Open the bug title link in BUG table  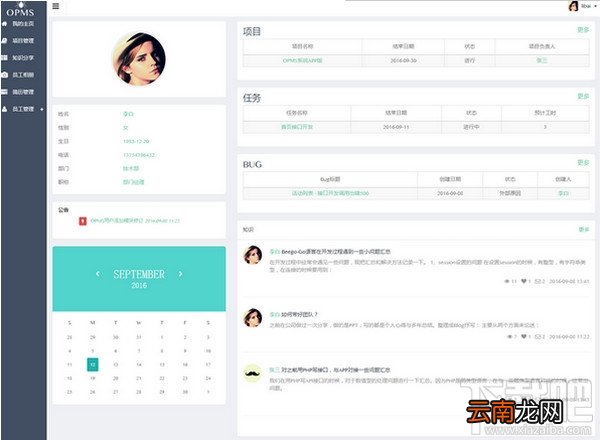[x=330, y=193]
